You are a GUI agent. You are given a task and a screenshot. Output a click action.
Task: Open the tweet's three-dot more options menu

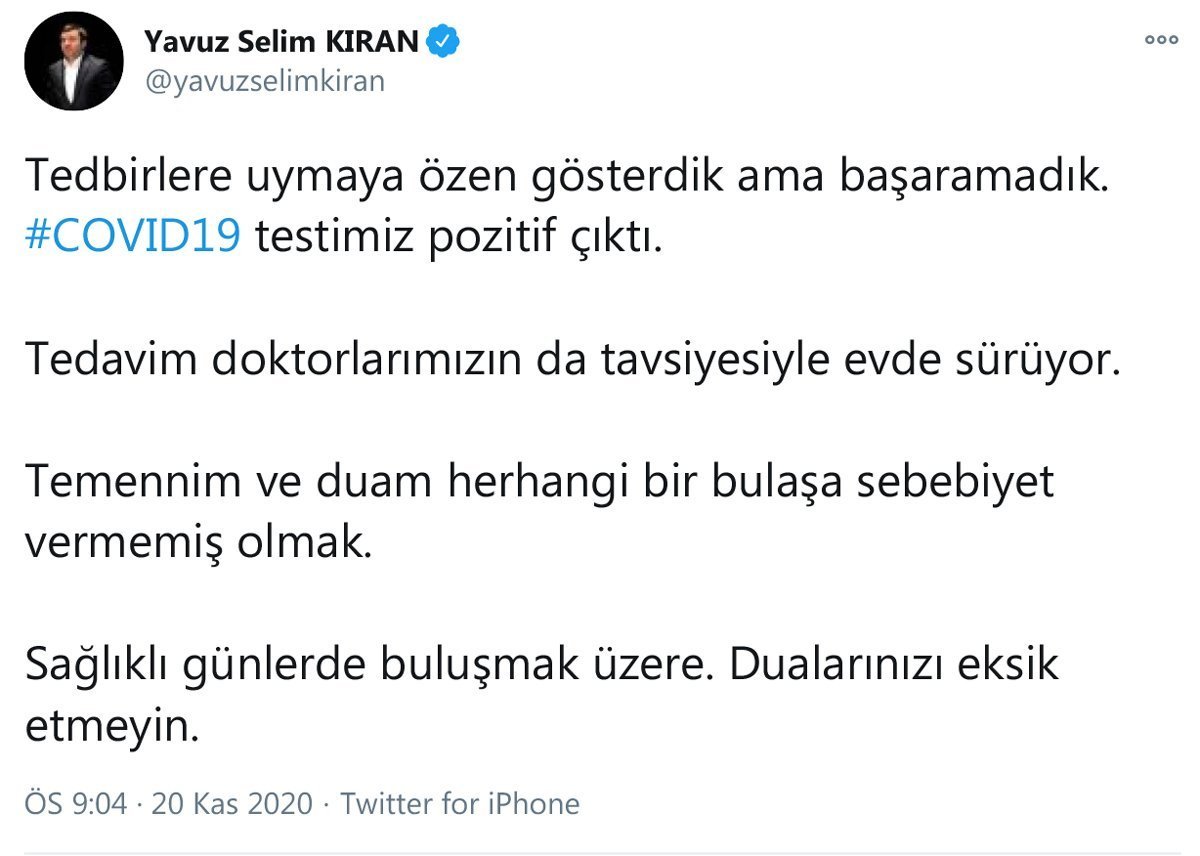click(1161, 41)
